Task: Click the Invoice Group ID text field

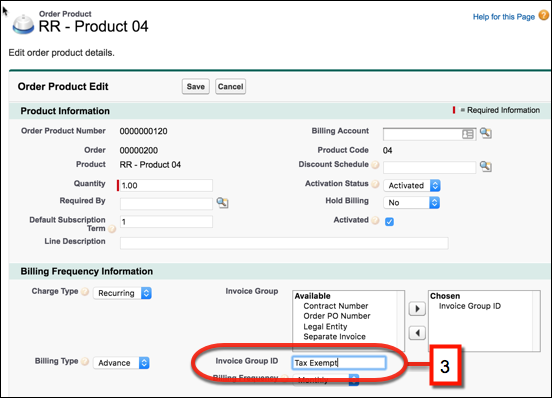Action: [x=339, y=363]
